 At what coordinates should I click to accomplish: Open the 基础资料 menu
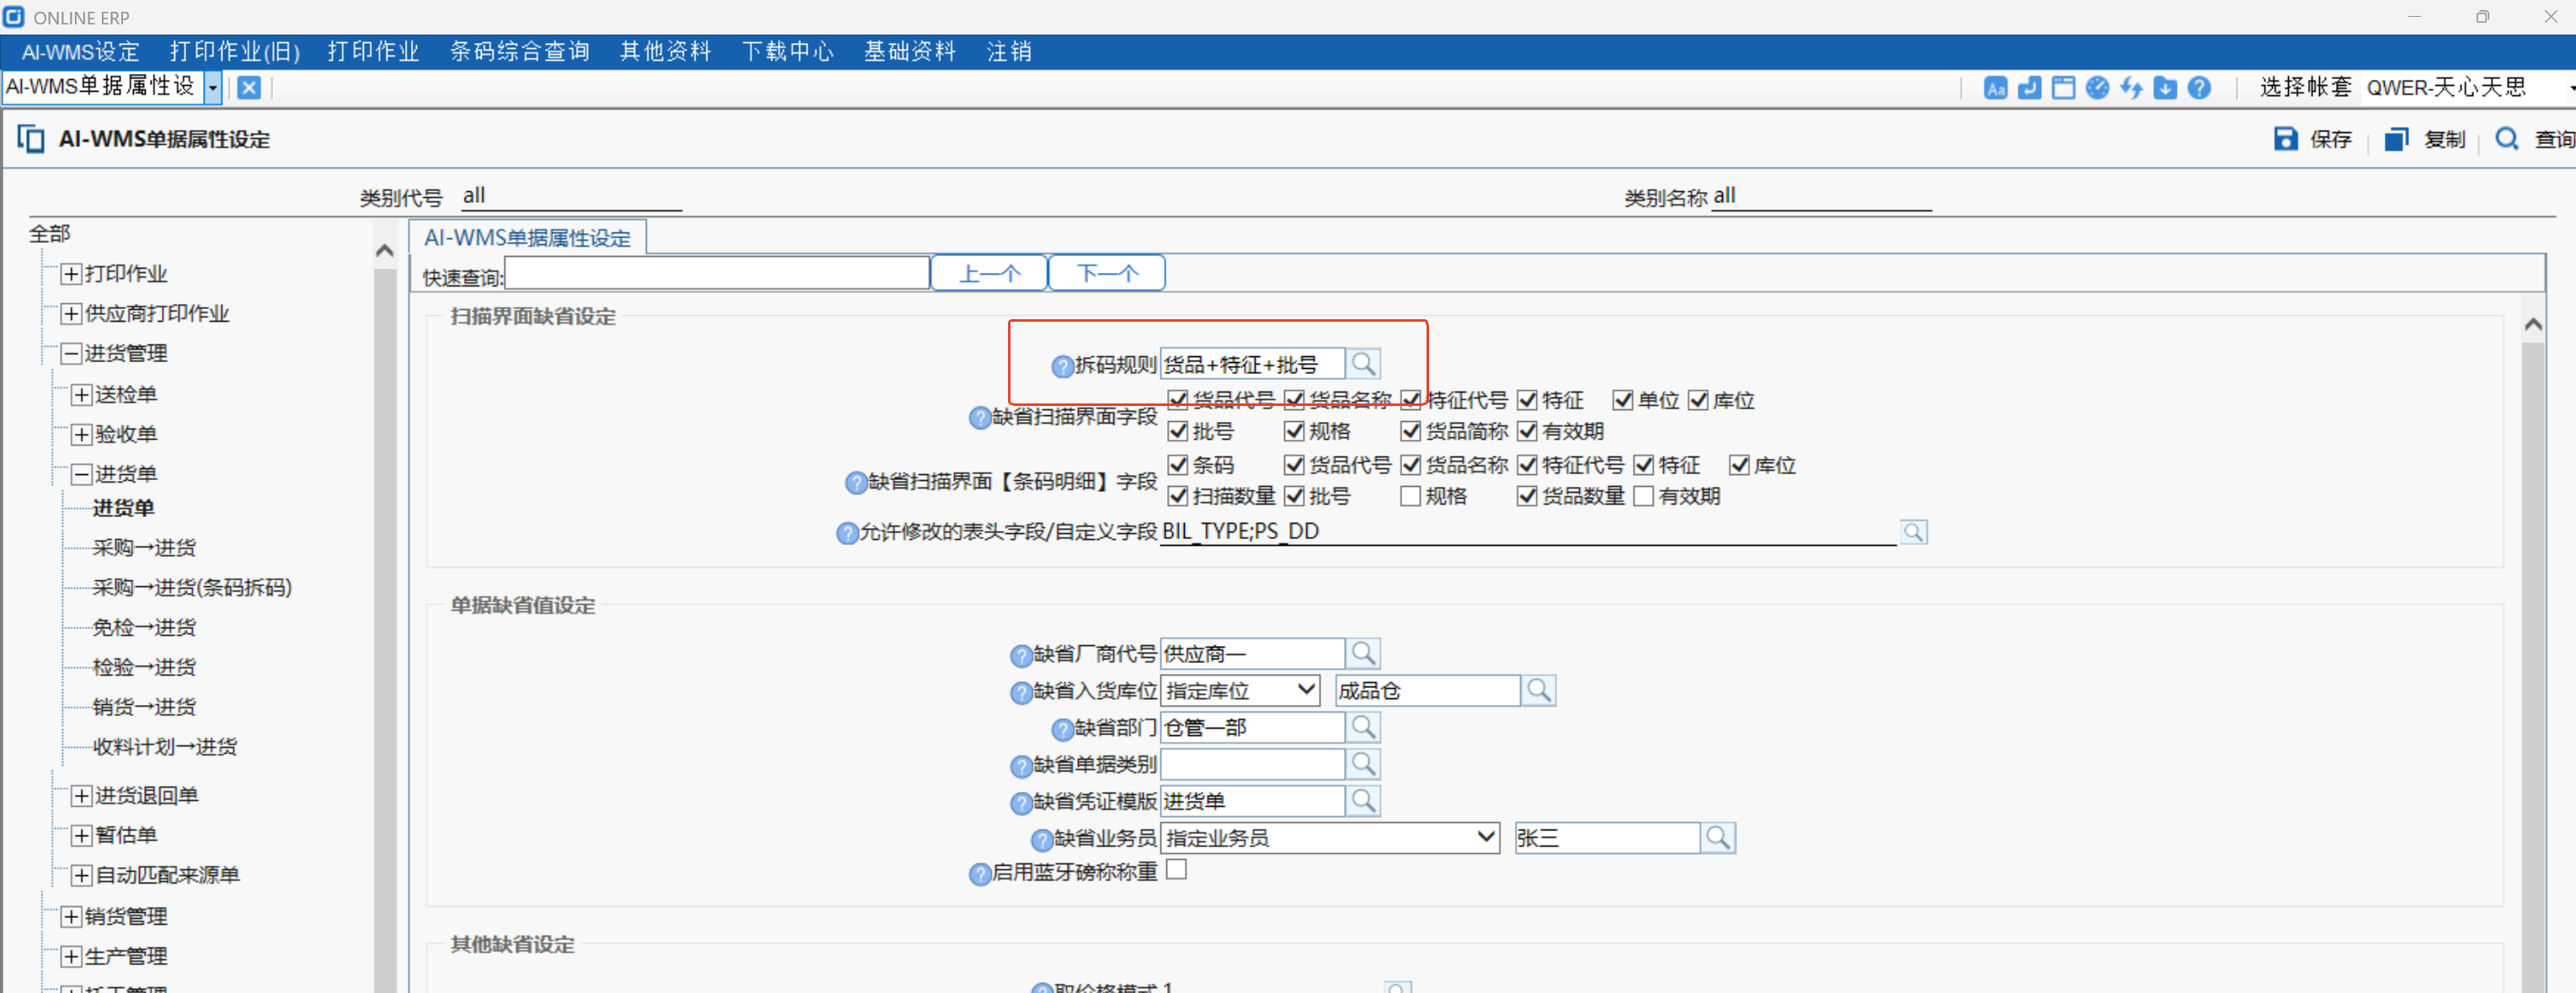(909, 51)
